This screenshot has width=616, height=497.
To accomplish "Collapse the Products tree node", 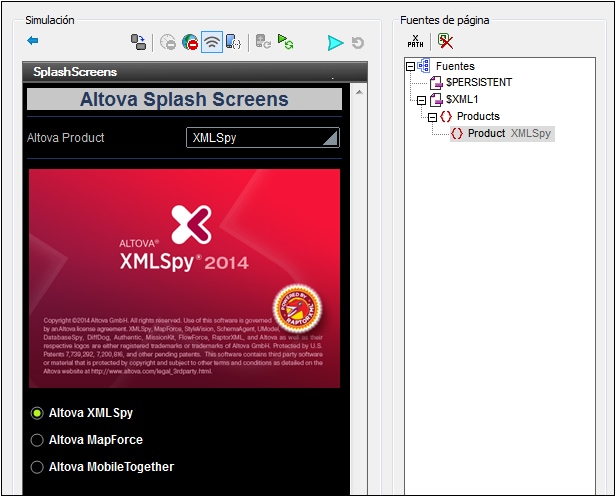I will [432, 117].
